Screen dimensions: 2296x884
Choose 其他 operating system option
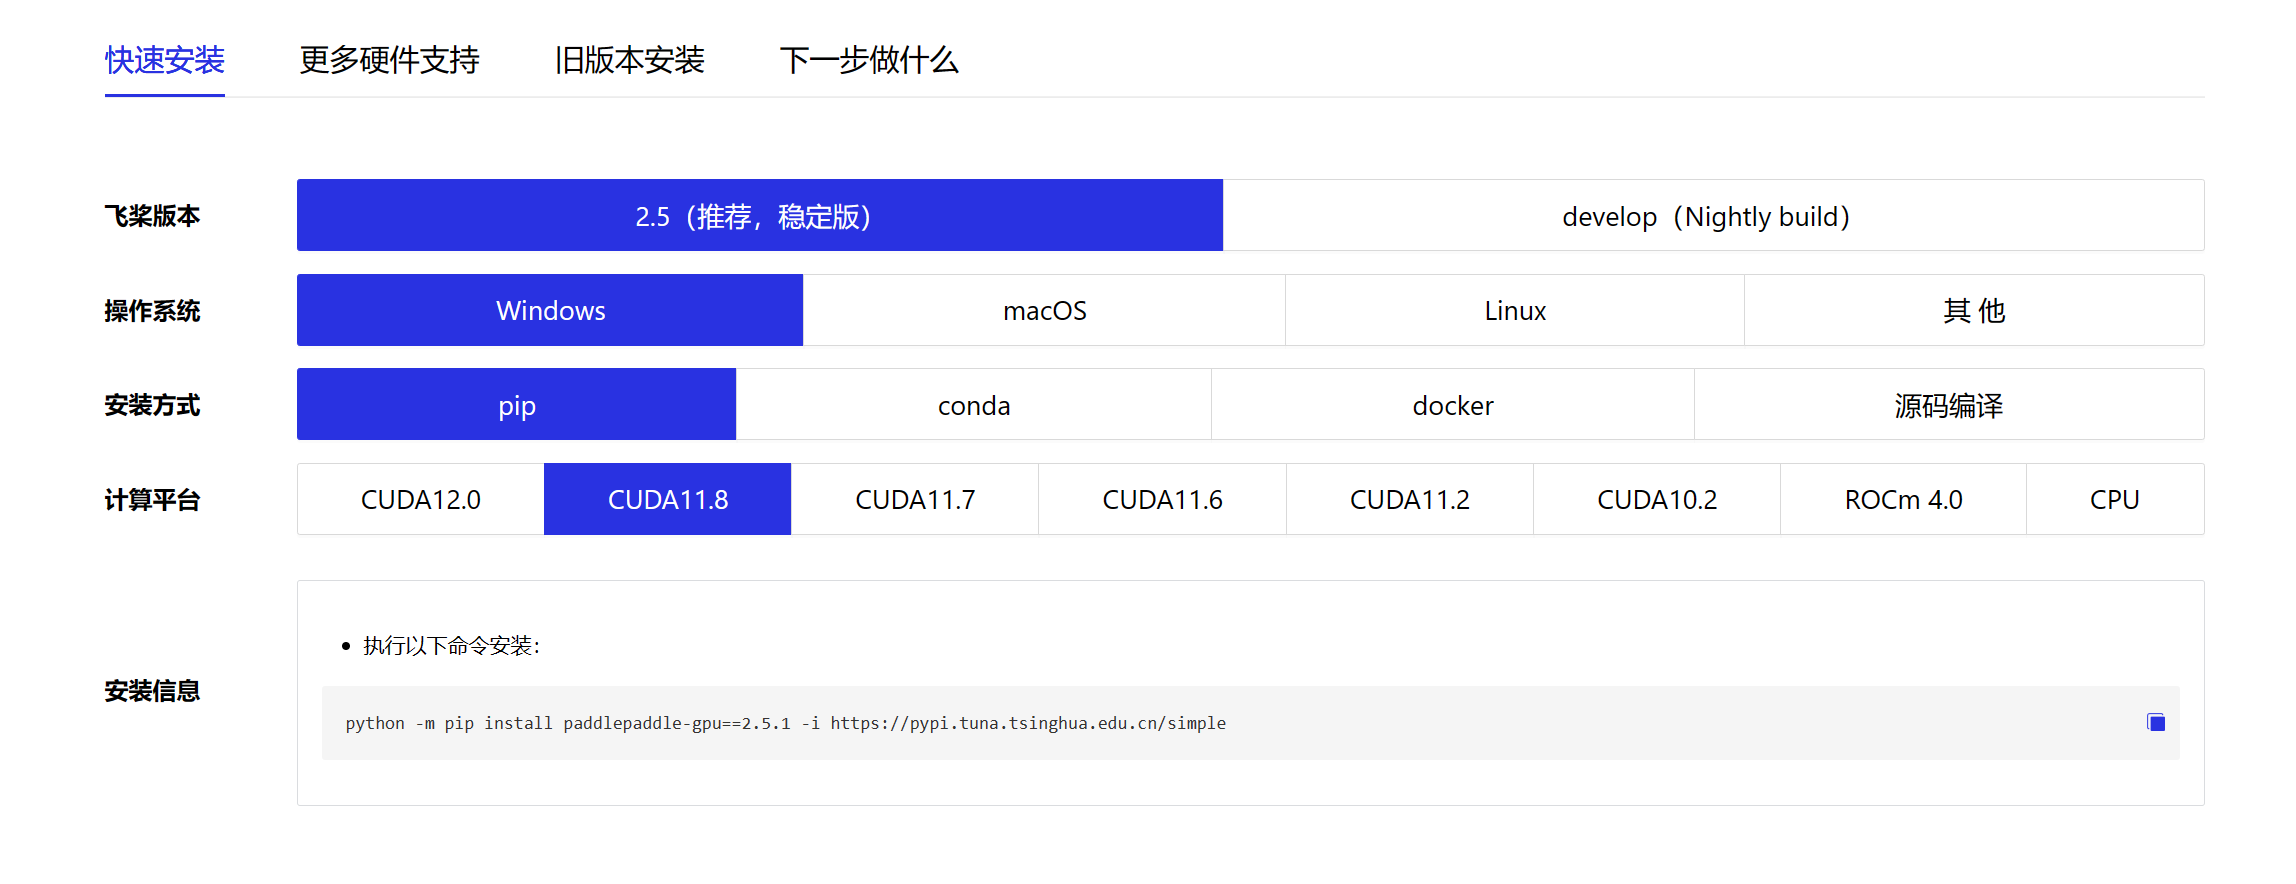(x=1975, y=310)
